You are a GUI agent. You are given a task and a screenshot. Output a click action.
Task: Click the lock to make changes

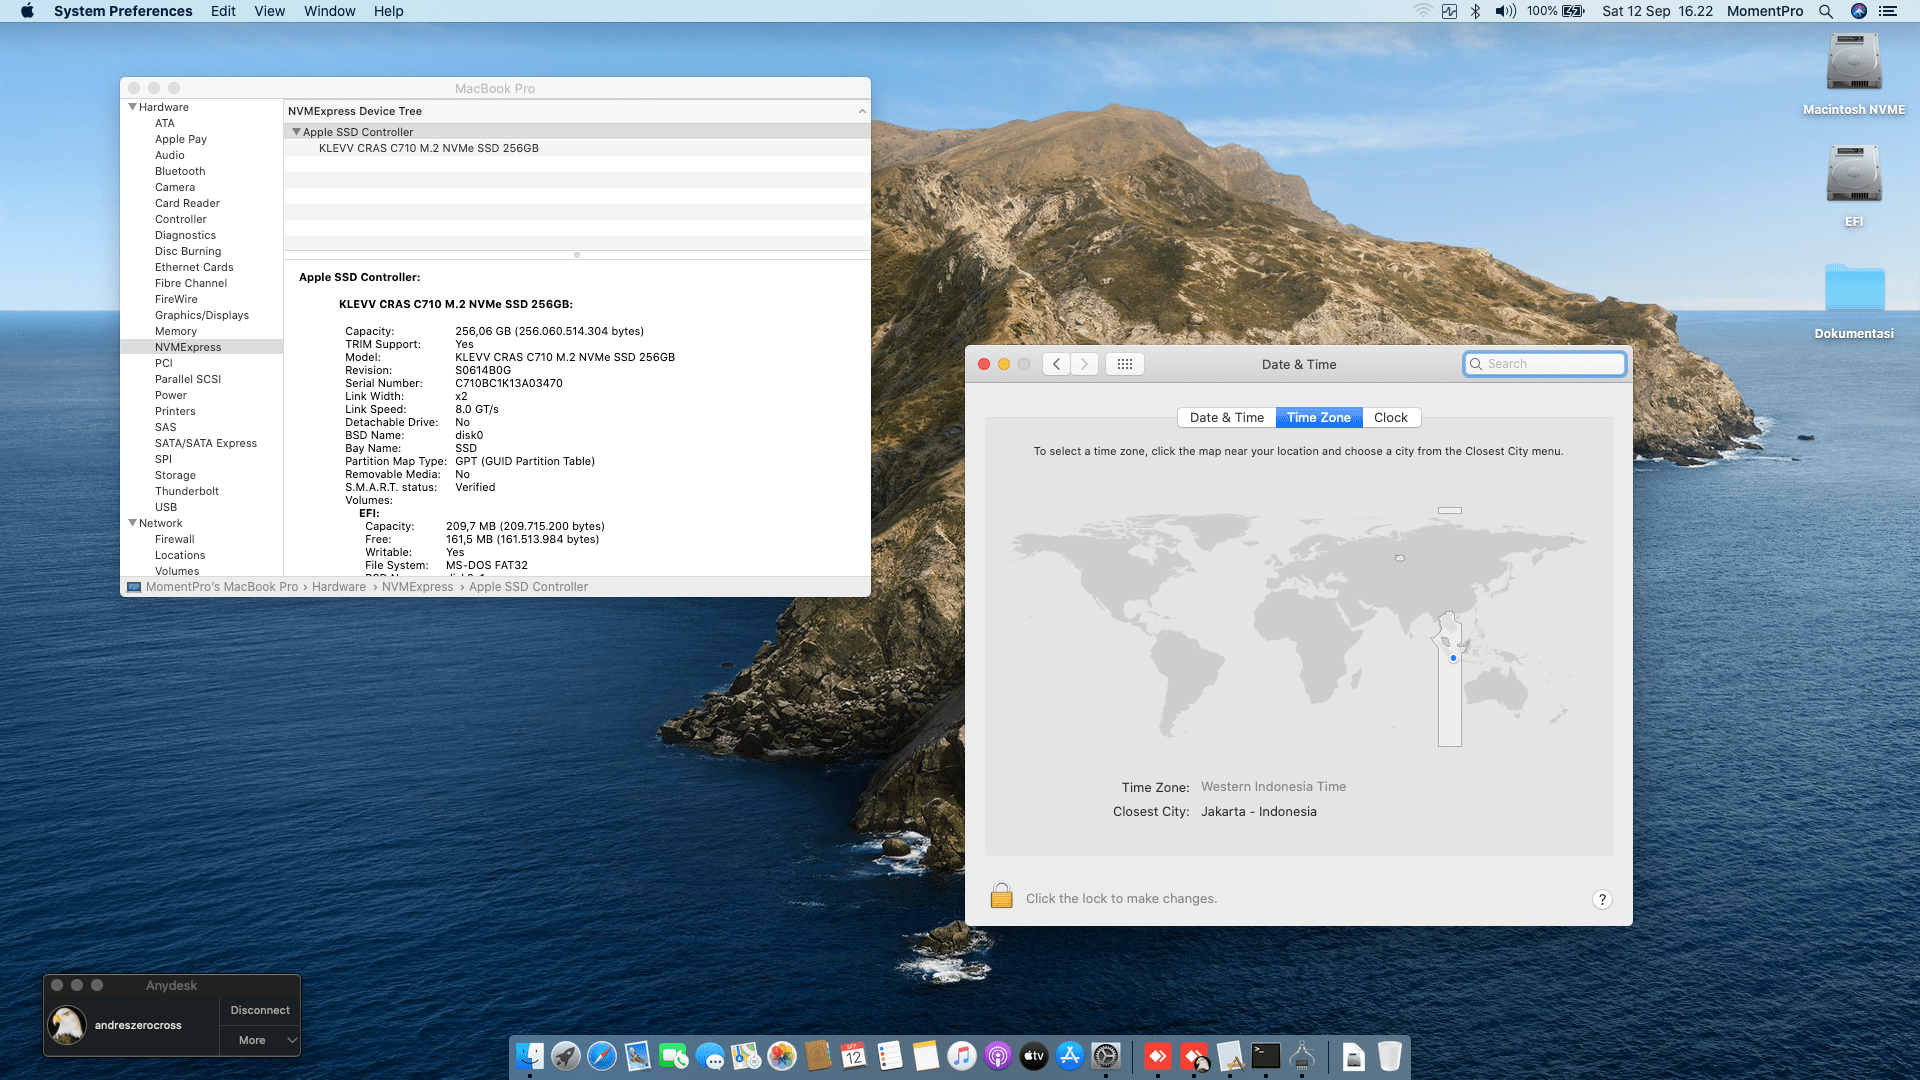(x=1001, y=896)
